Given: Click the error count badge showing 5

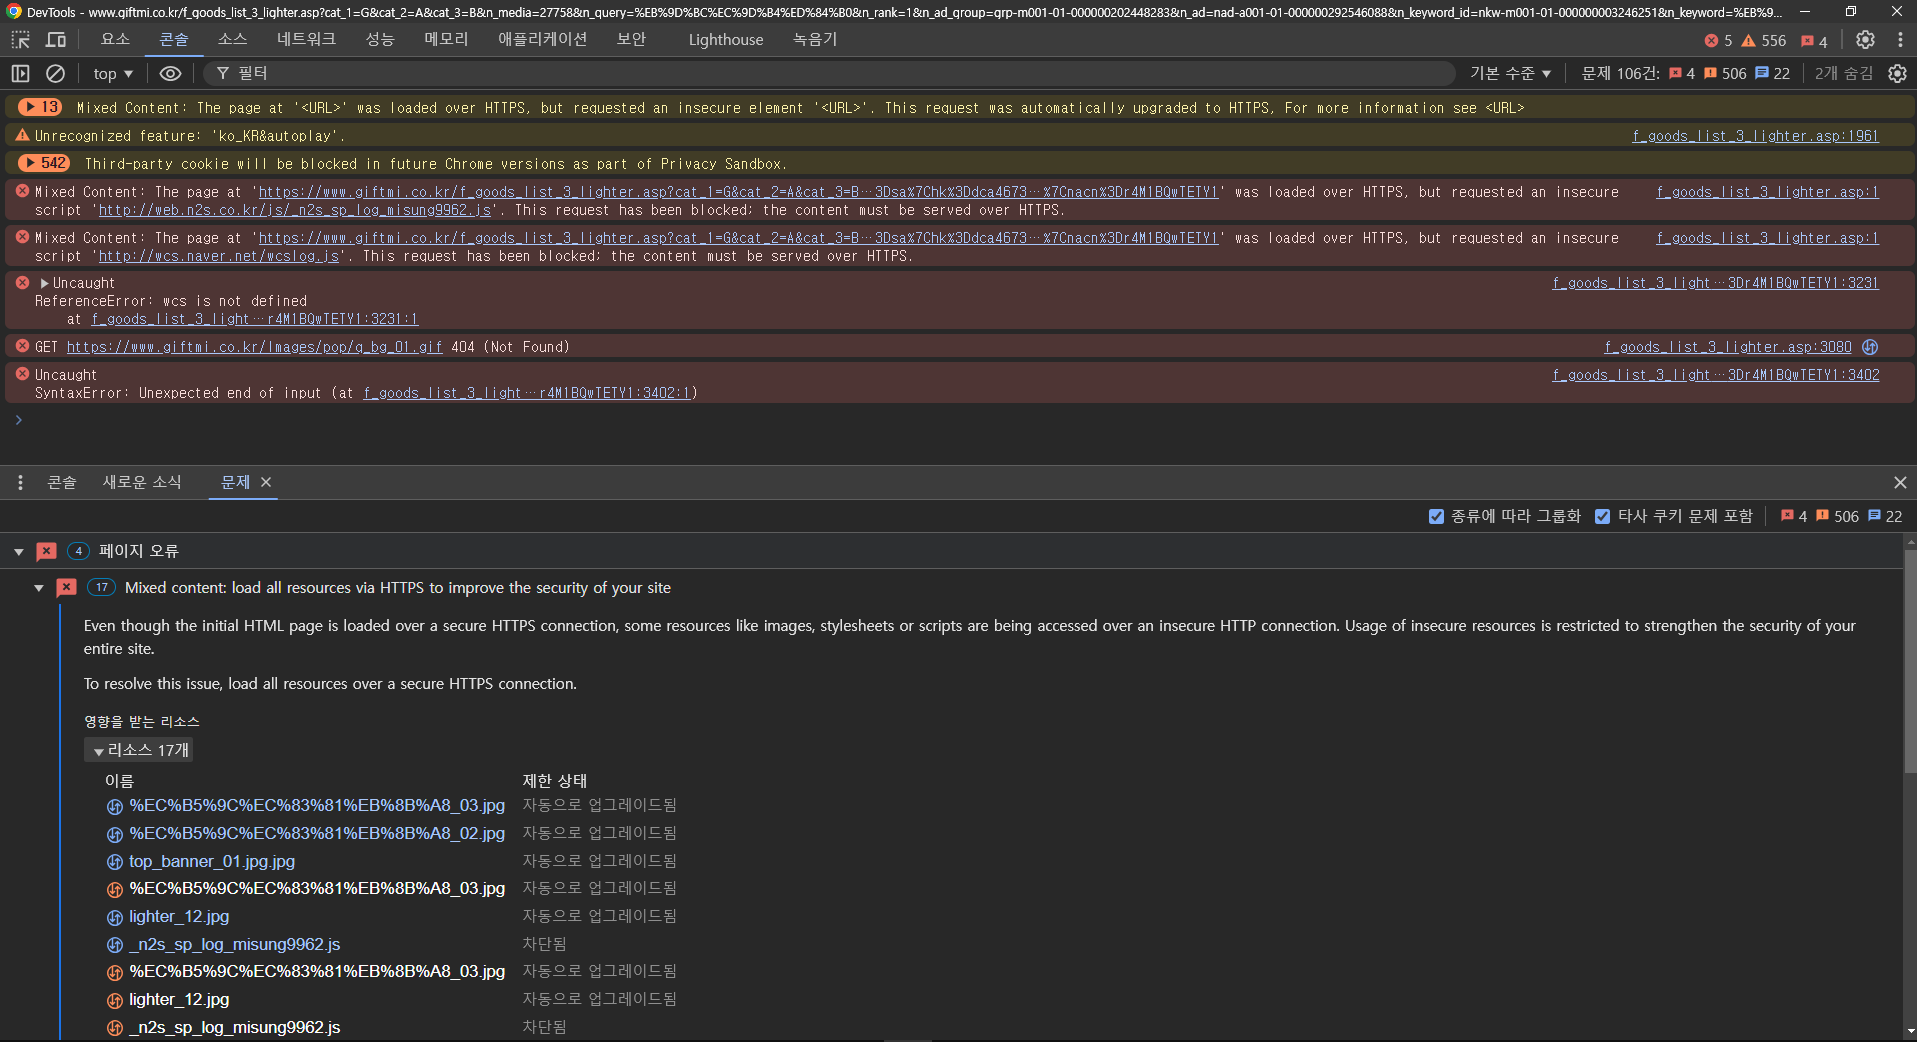Looking at the screenshot, I should 1718,41.
